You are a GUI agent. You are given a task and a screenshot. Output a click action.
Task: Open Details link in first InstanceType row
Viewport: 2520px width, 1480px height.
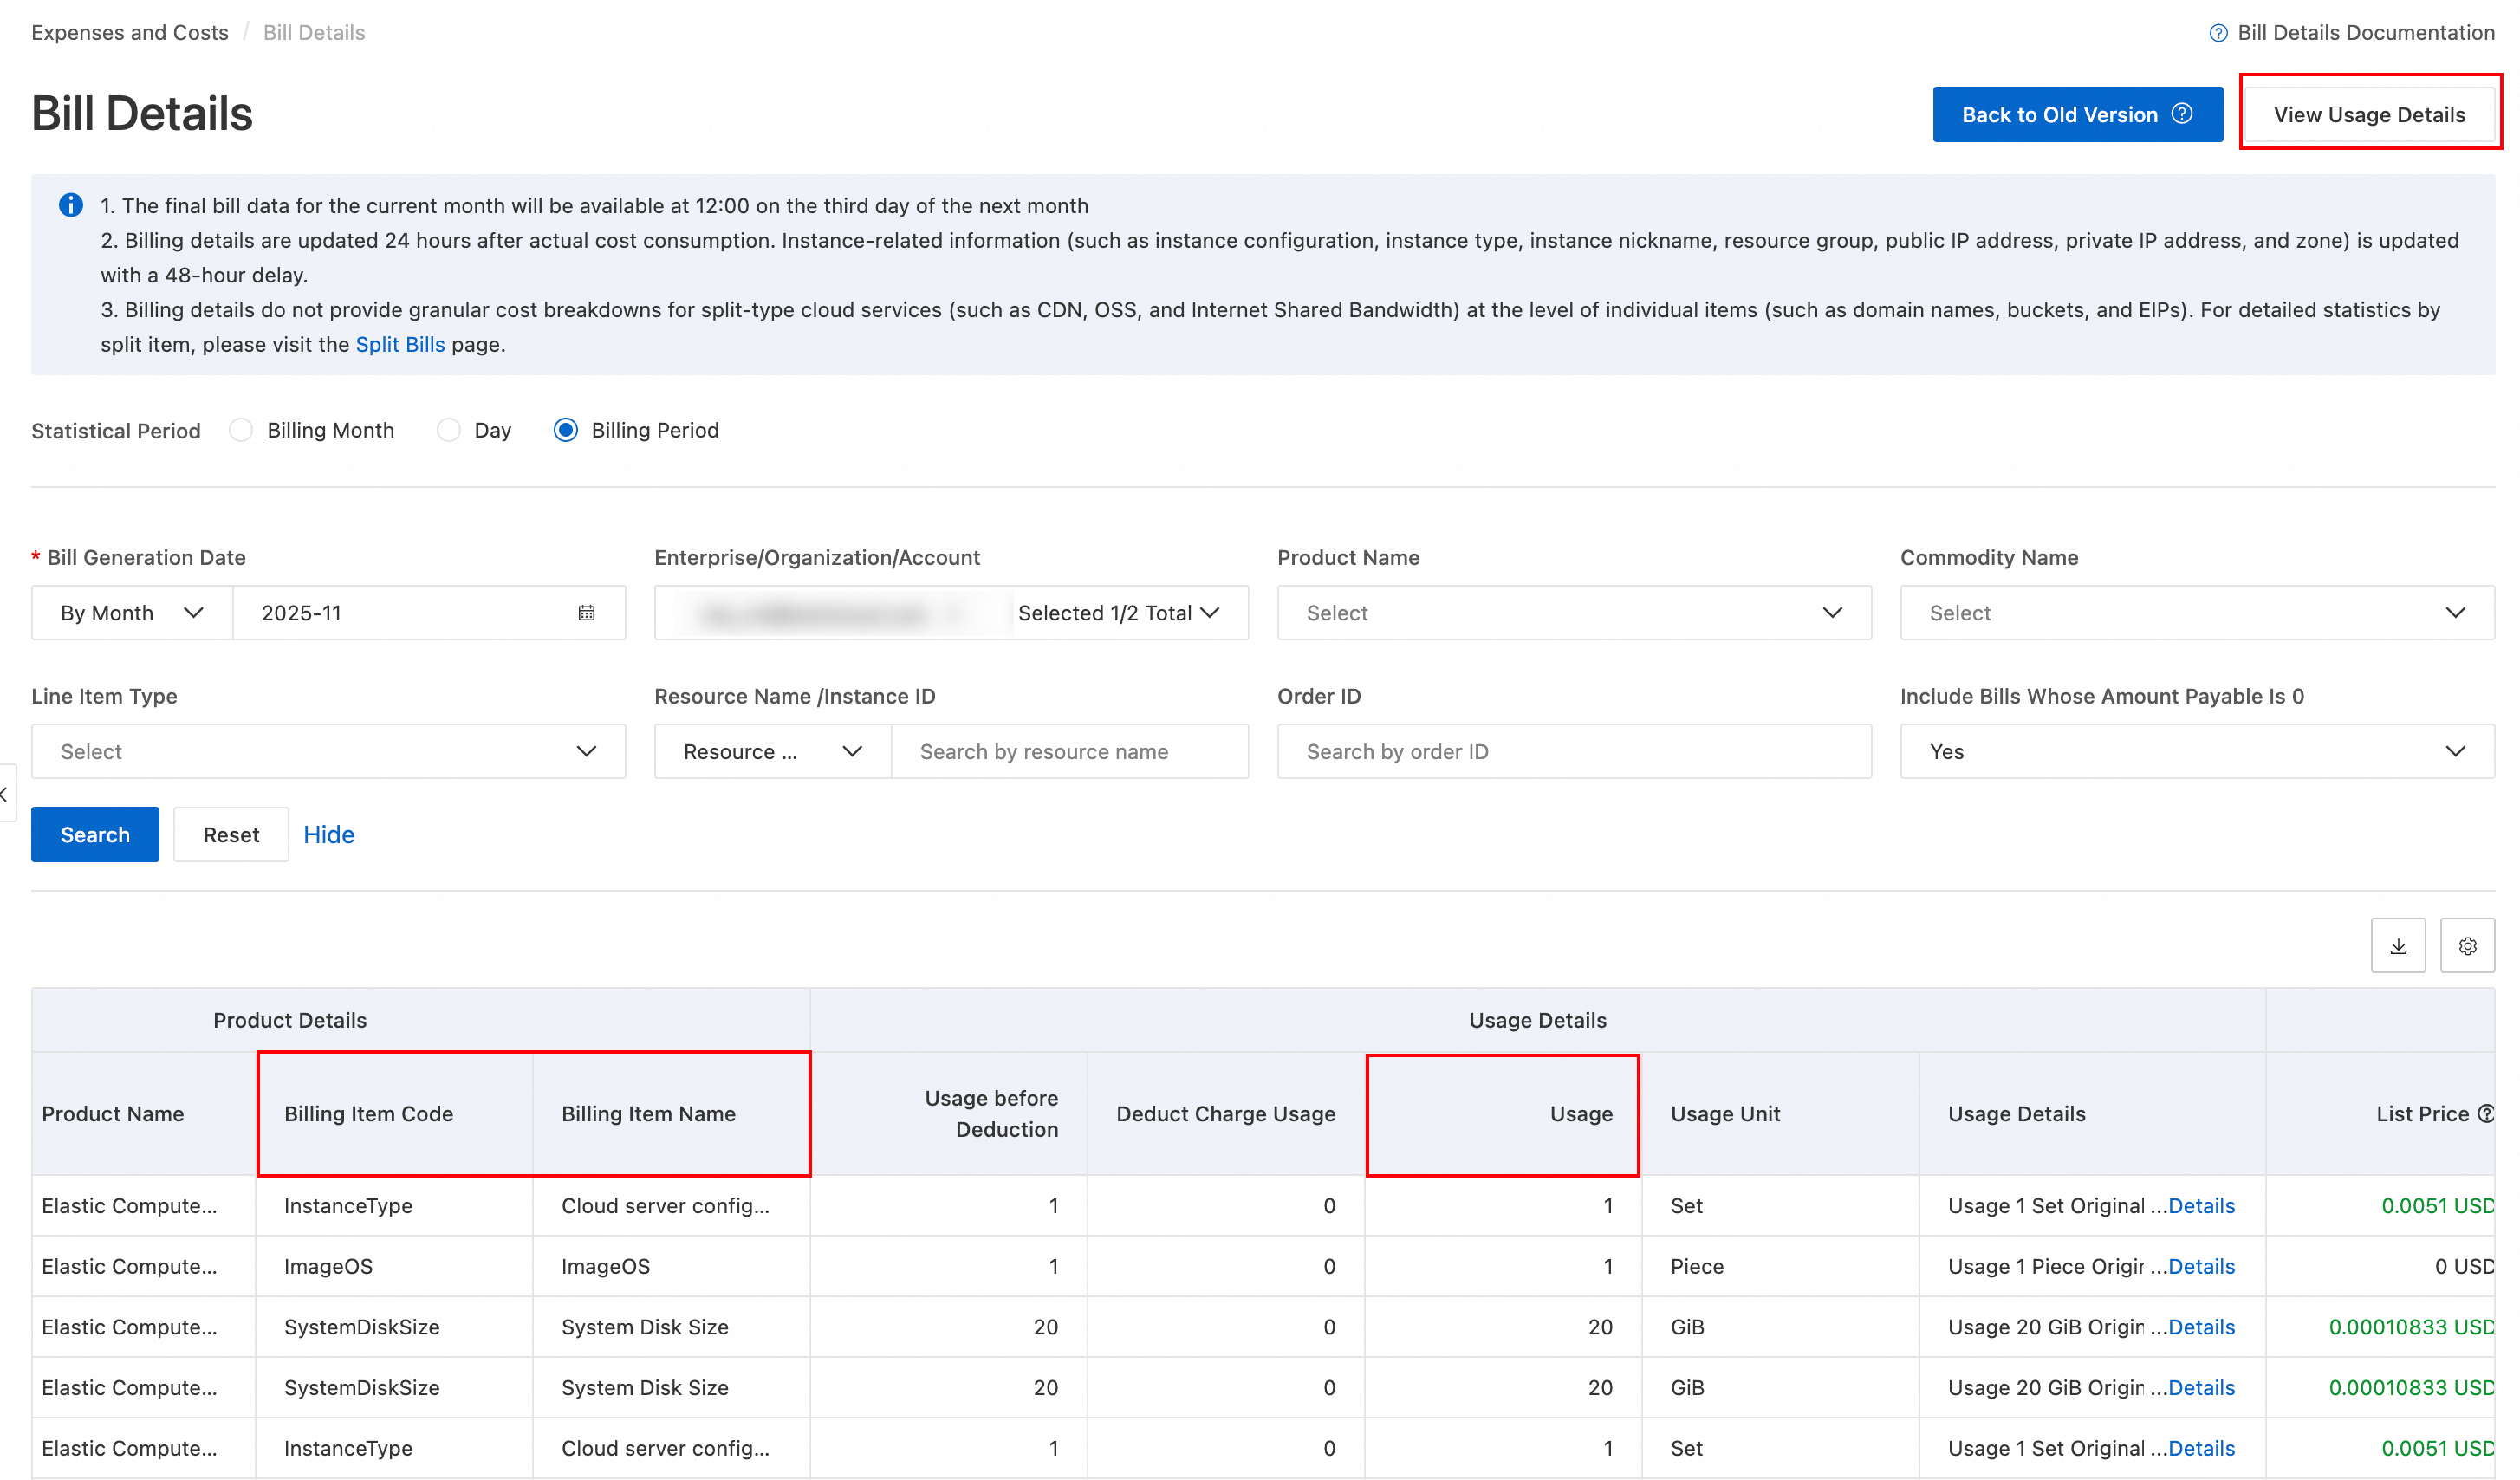coord(2200,1206)
